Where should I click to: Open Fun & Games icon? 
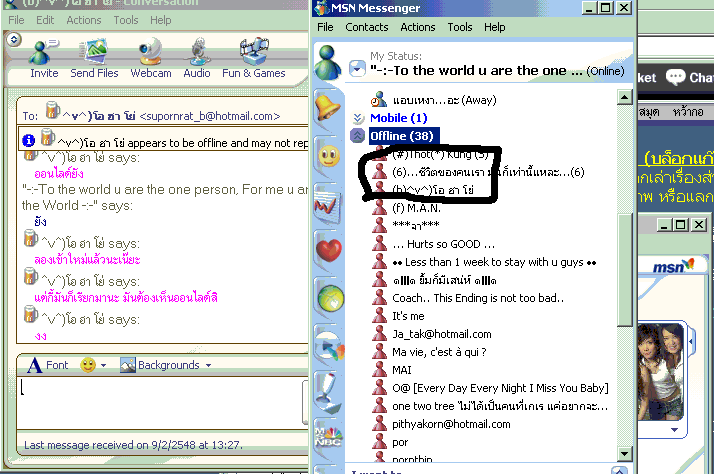254,51
